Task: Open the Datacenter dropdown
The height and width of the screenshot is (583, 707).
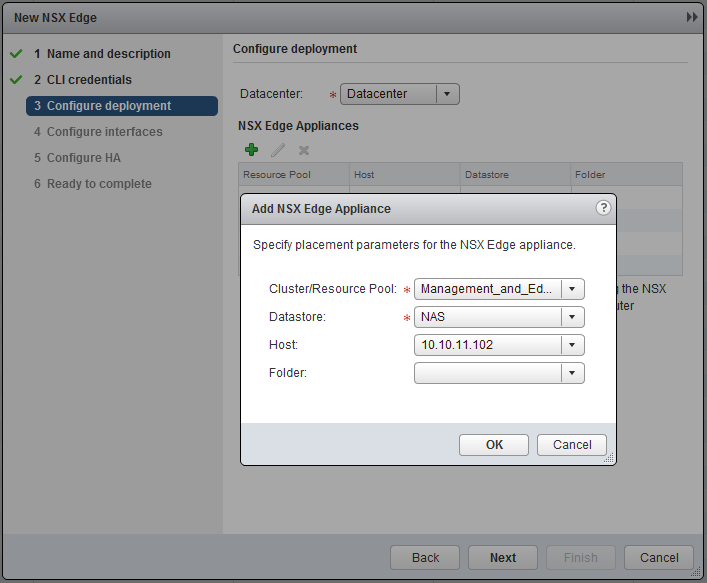Action: coord(447,94)
